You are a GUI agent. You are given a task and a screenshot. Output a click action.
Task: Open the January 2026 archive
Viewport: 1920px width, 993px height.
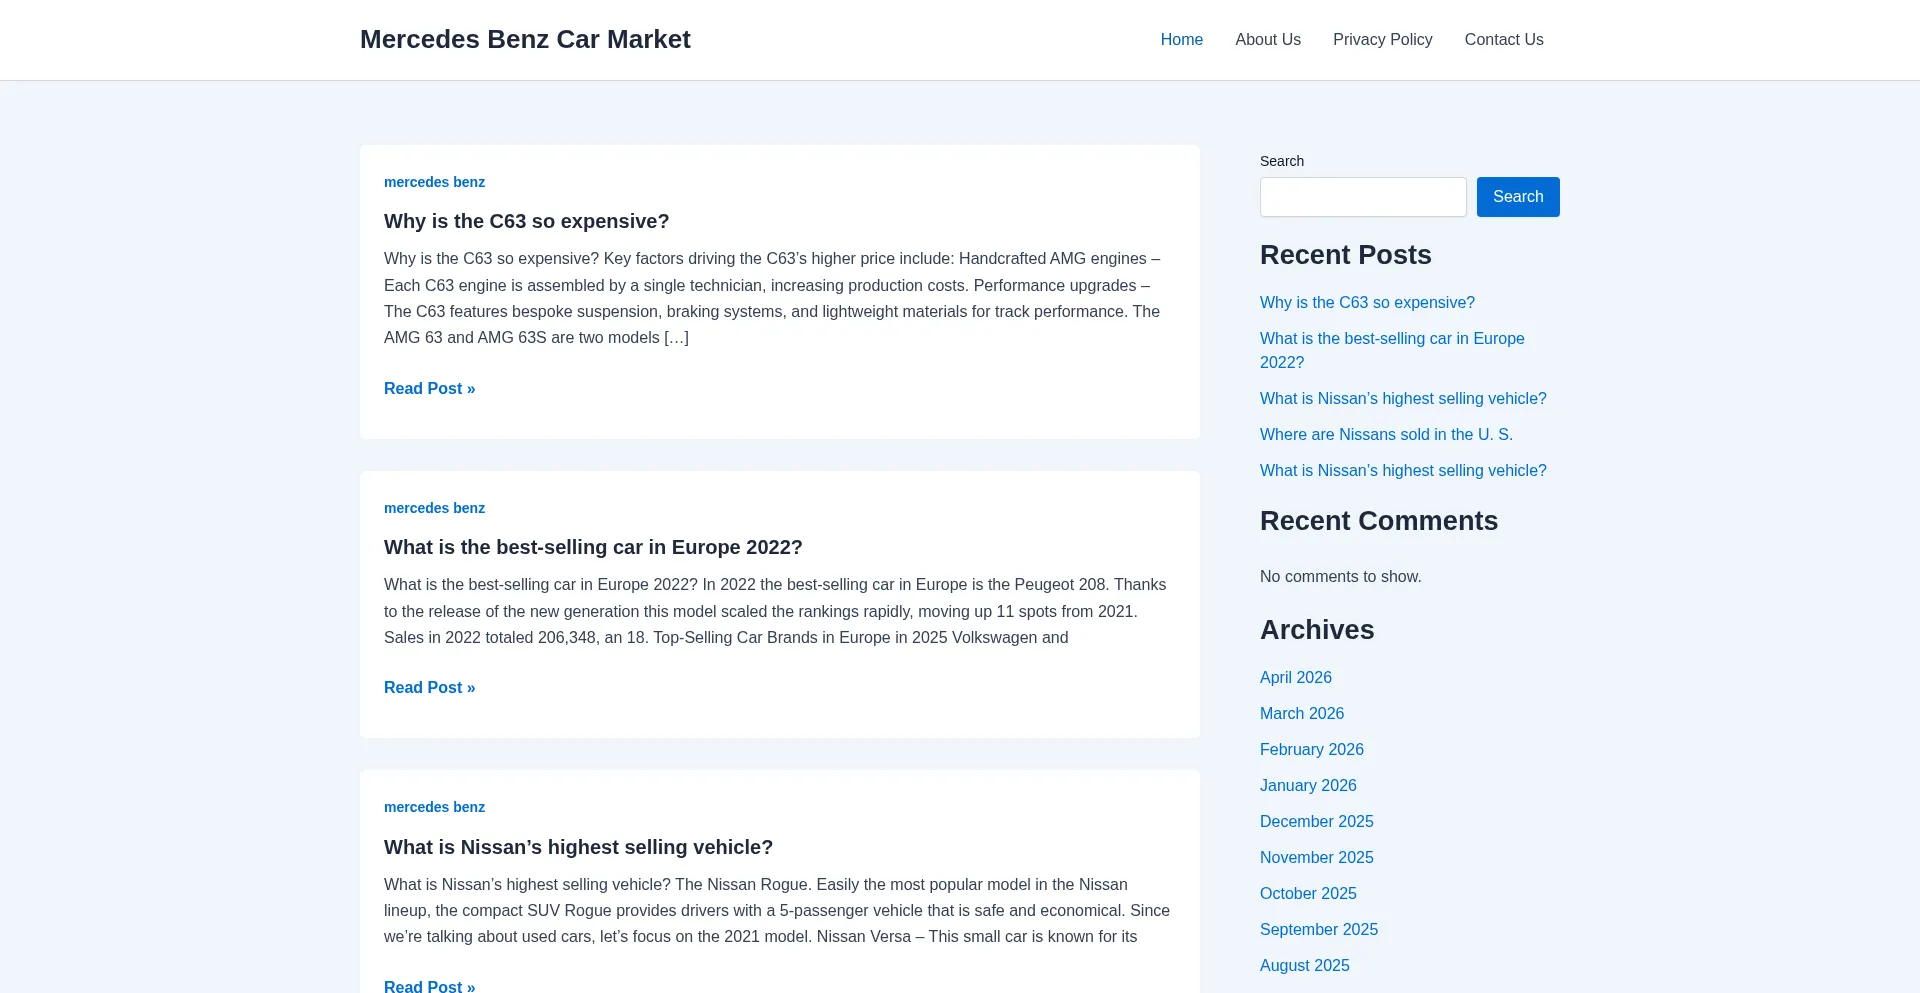1308,785
